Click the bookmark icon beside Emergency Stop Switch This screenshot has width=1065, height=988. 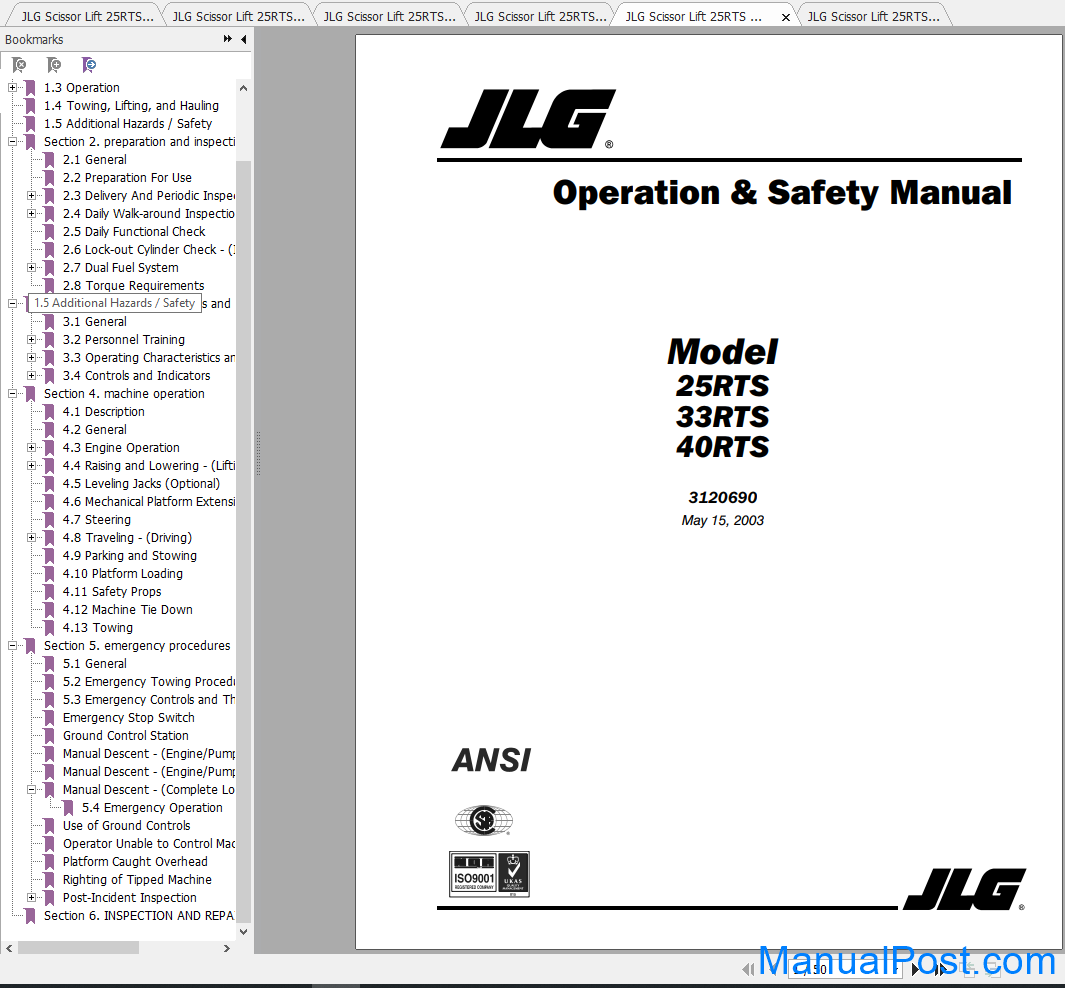pyautogui.click(x=49, y=718)
